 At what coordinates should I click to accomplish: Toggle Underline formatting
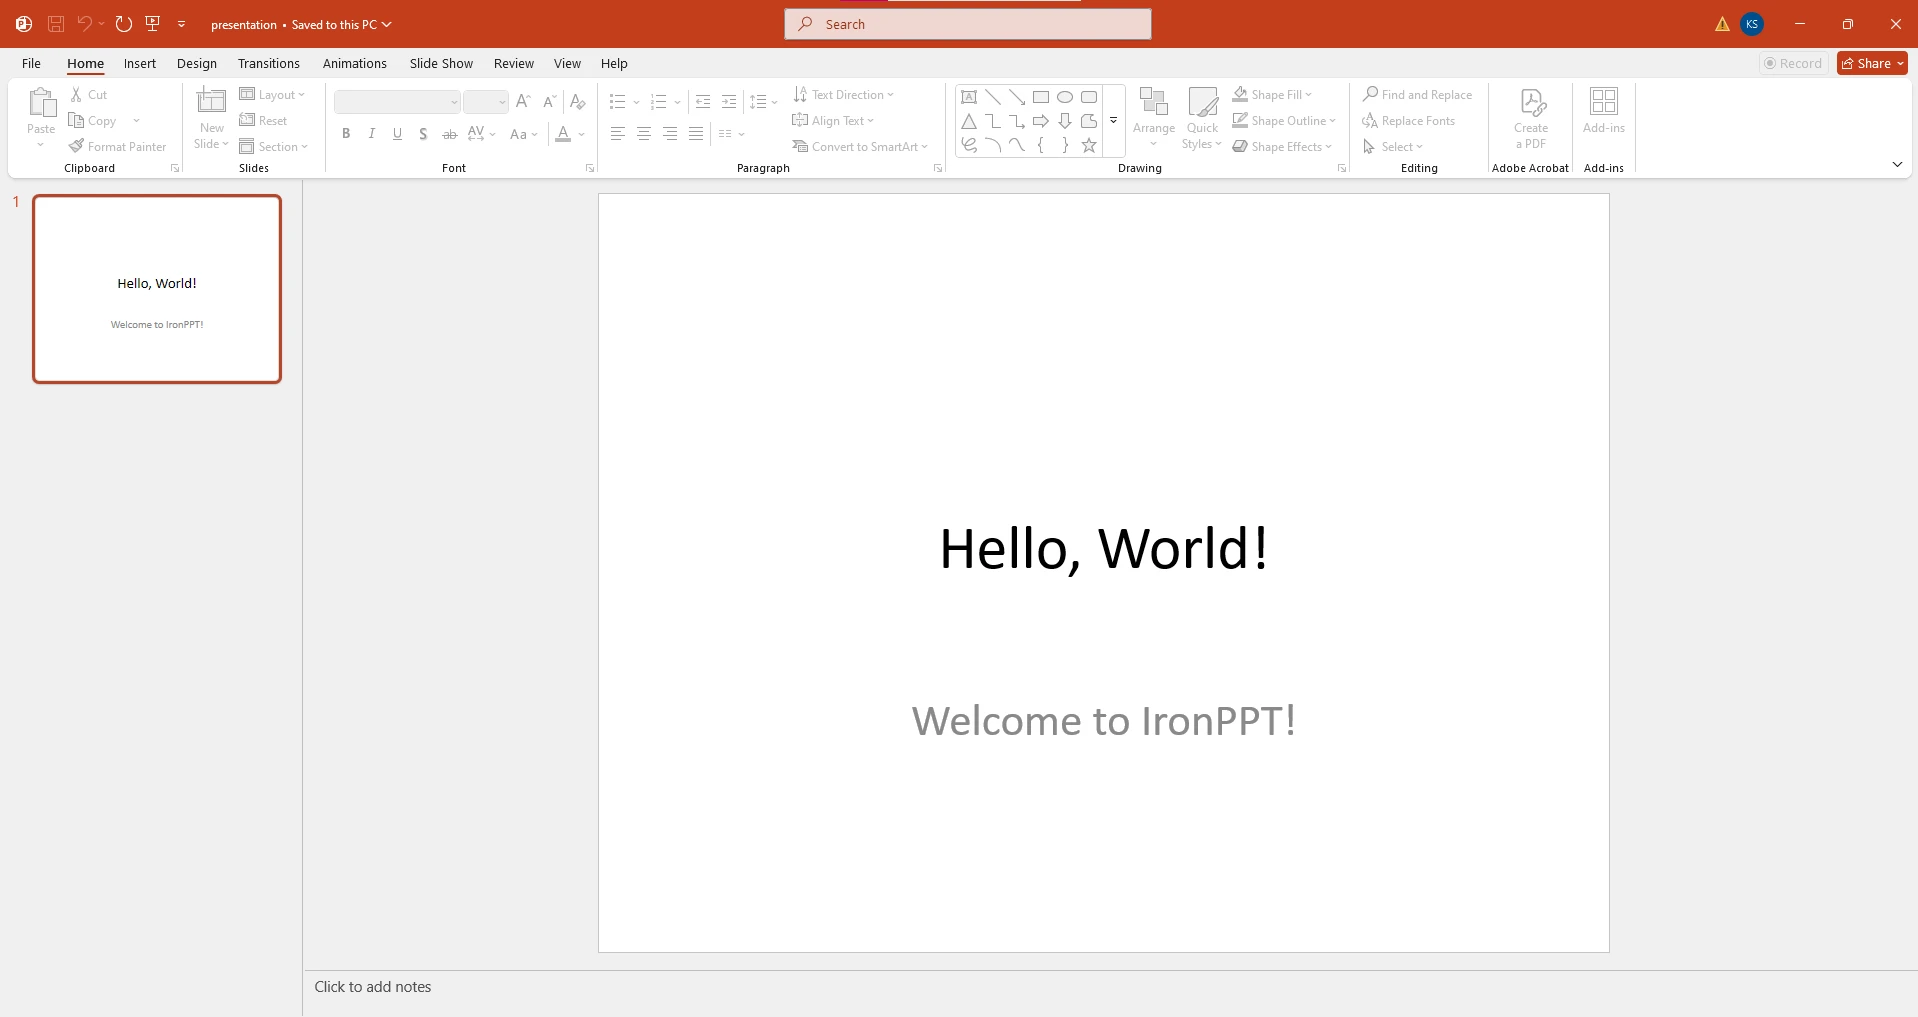(398, 134)
